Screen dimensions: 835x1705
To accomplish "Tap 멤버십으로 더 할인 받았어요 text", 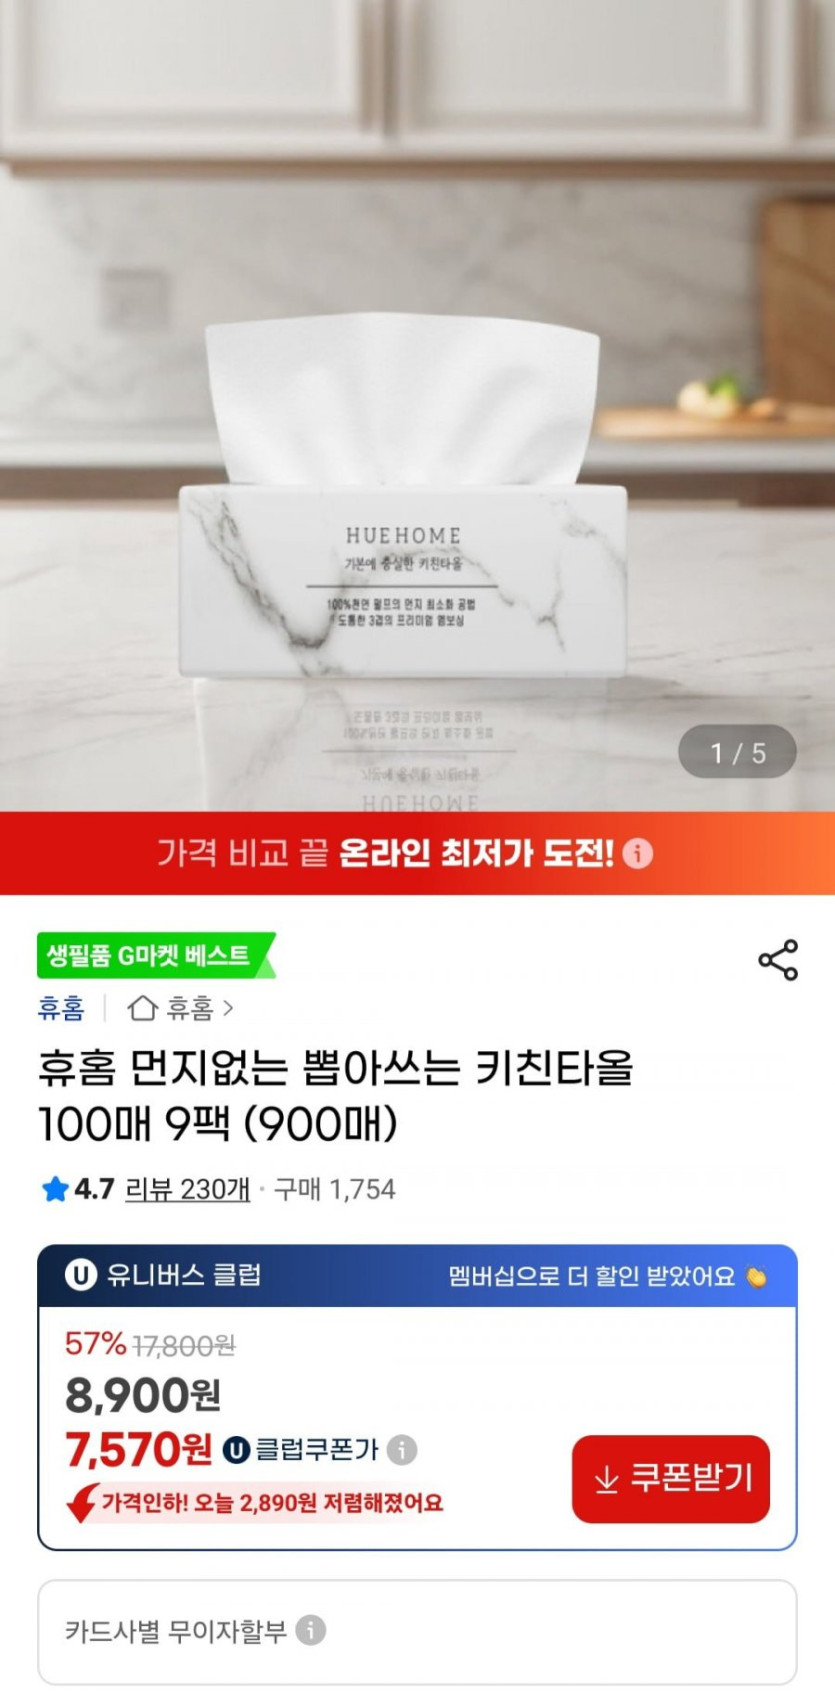I will [591, 1276].
